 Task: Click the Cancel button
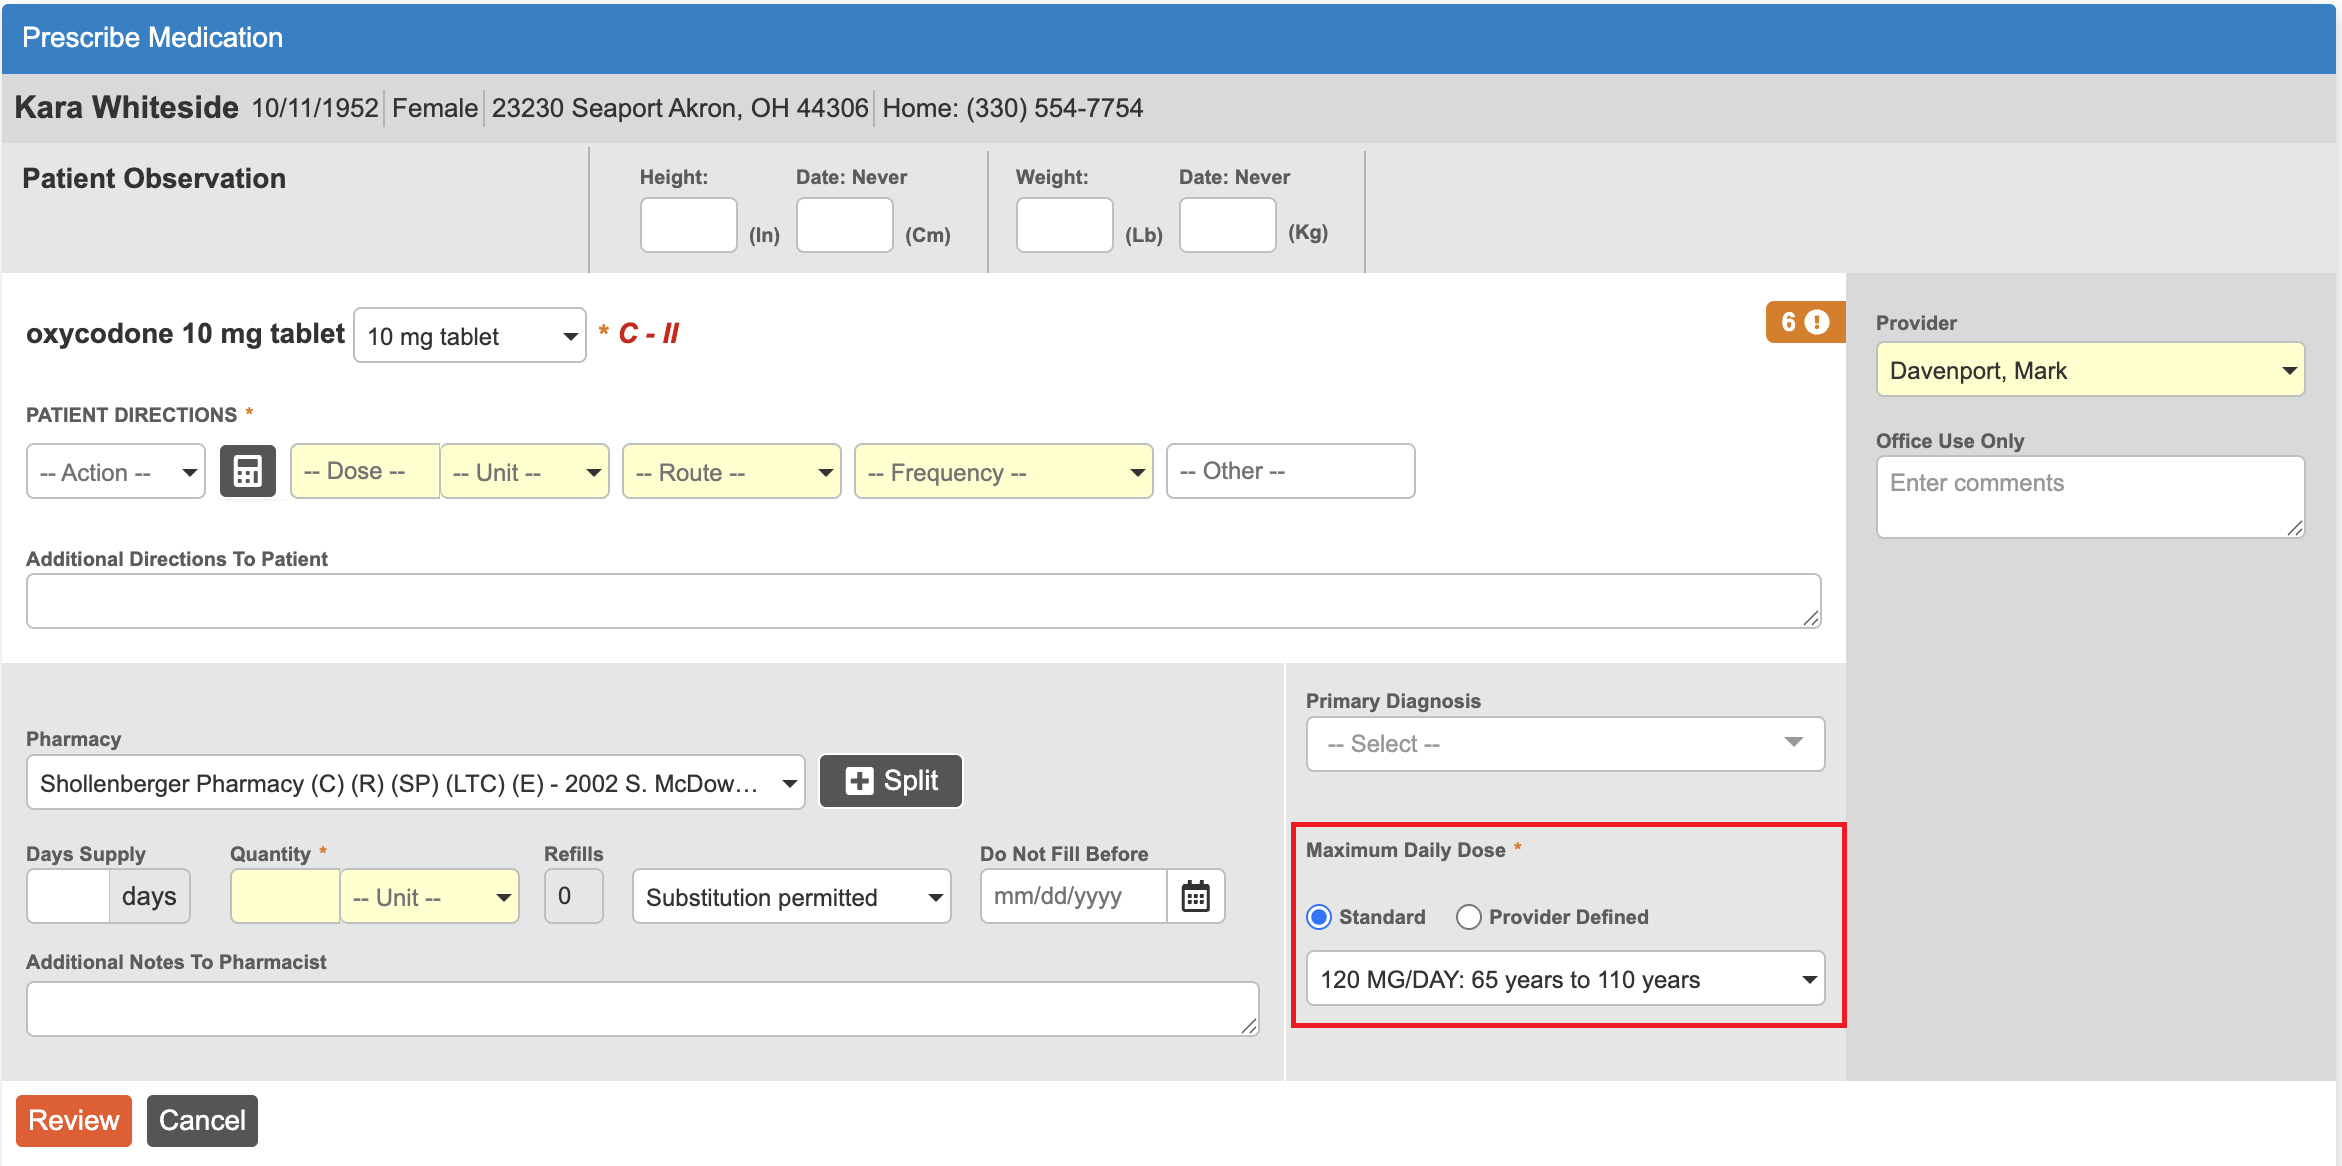pos(202,1120)
